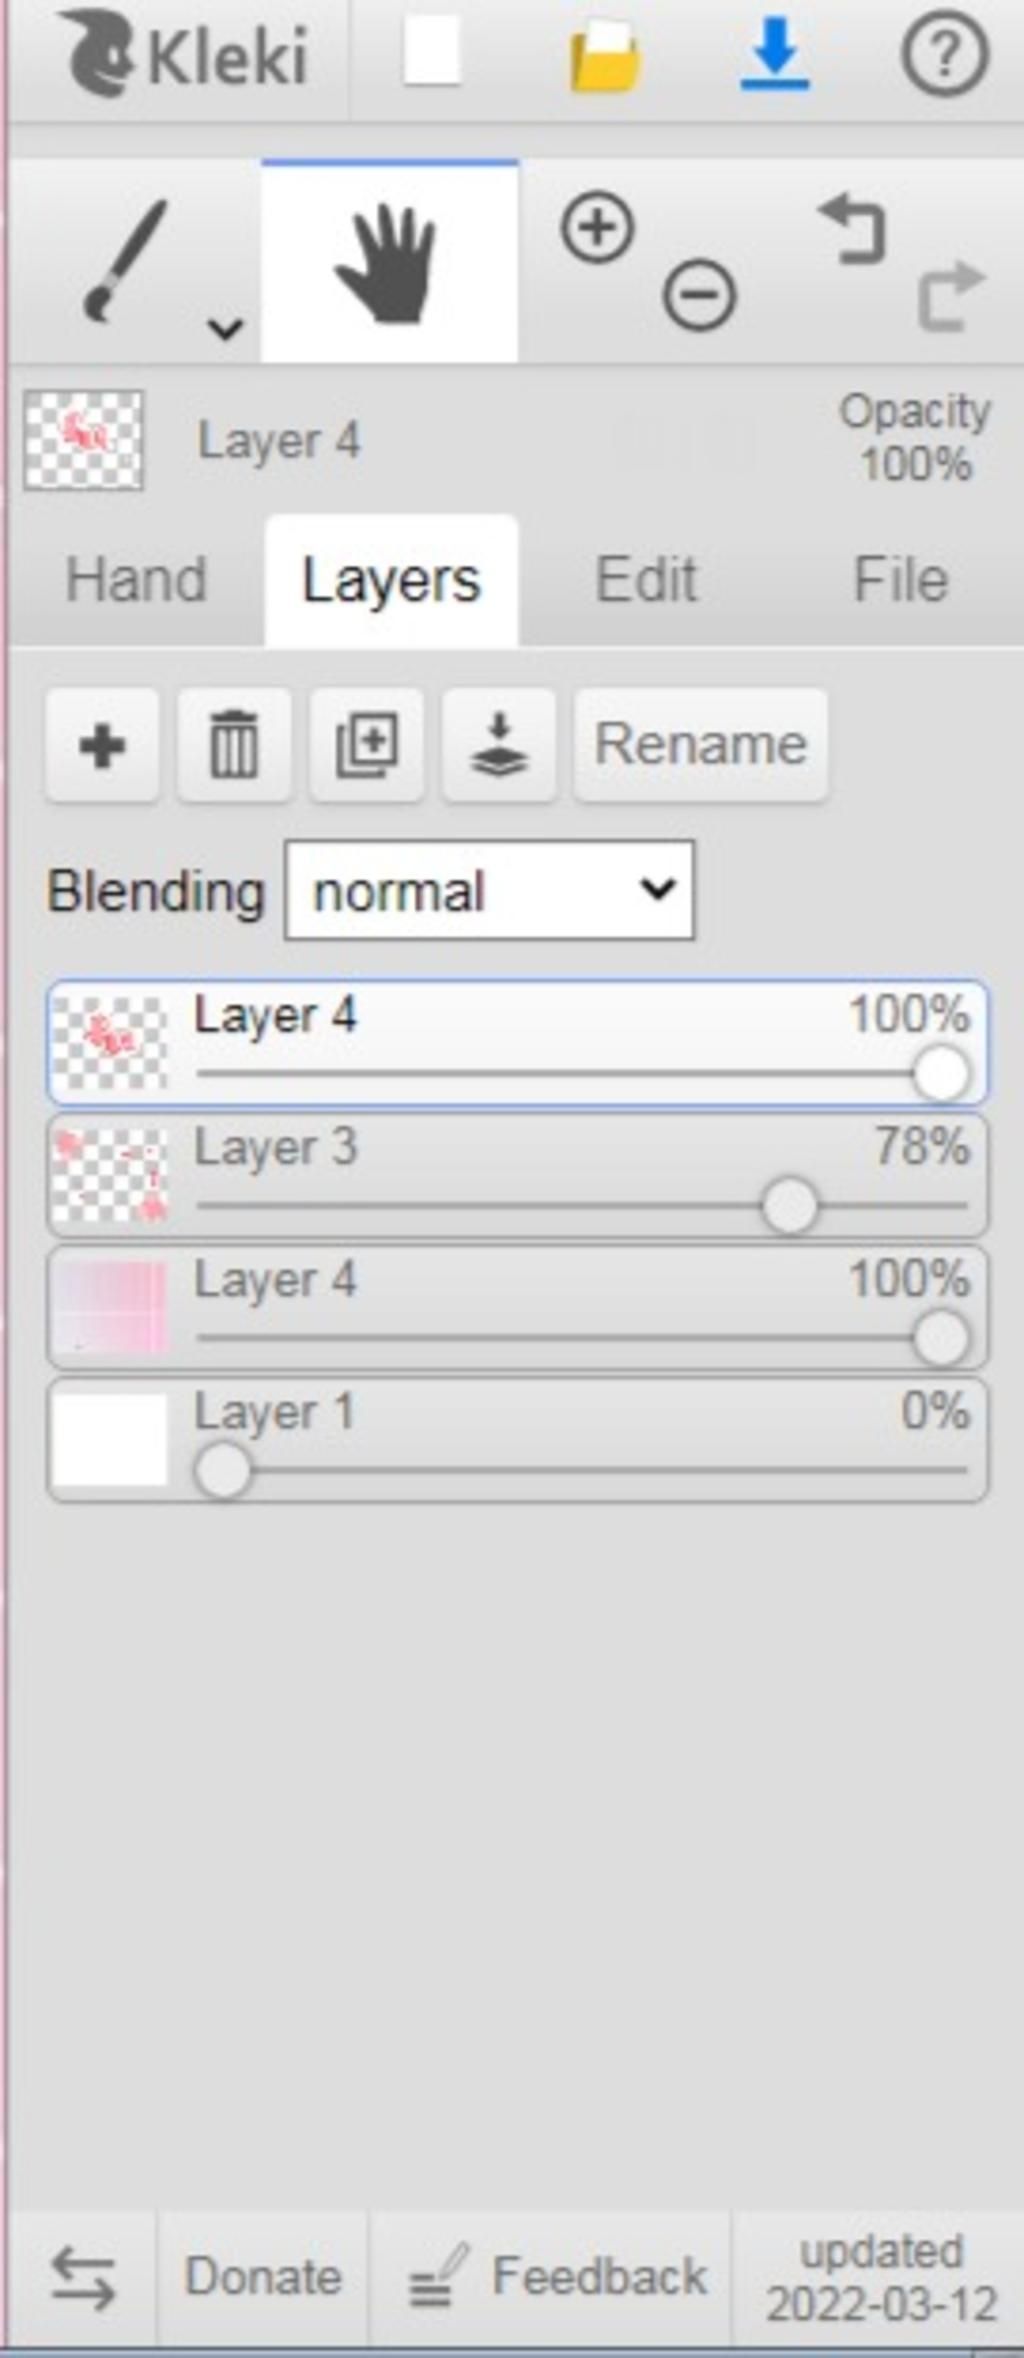The image size is (1024, 2358).
Task: Duplicate the current layer
Action: click(366, 745)
